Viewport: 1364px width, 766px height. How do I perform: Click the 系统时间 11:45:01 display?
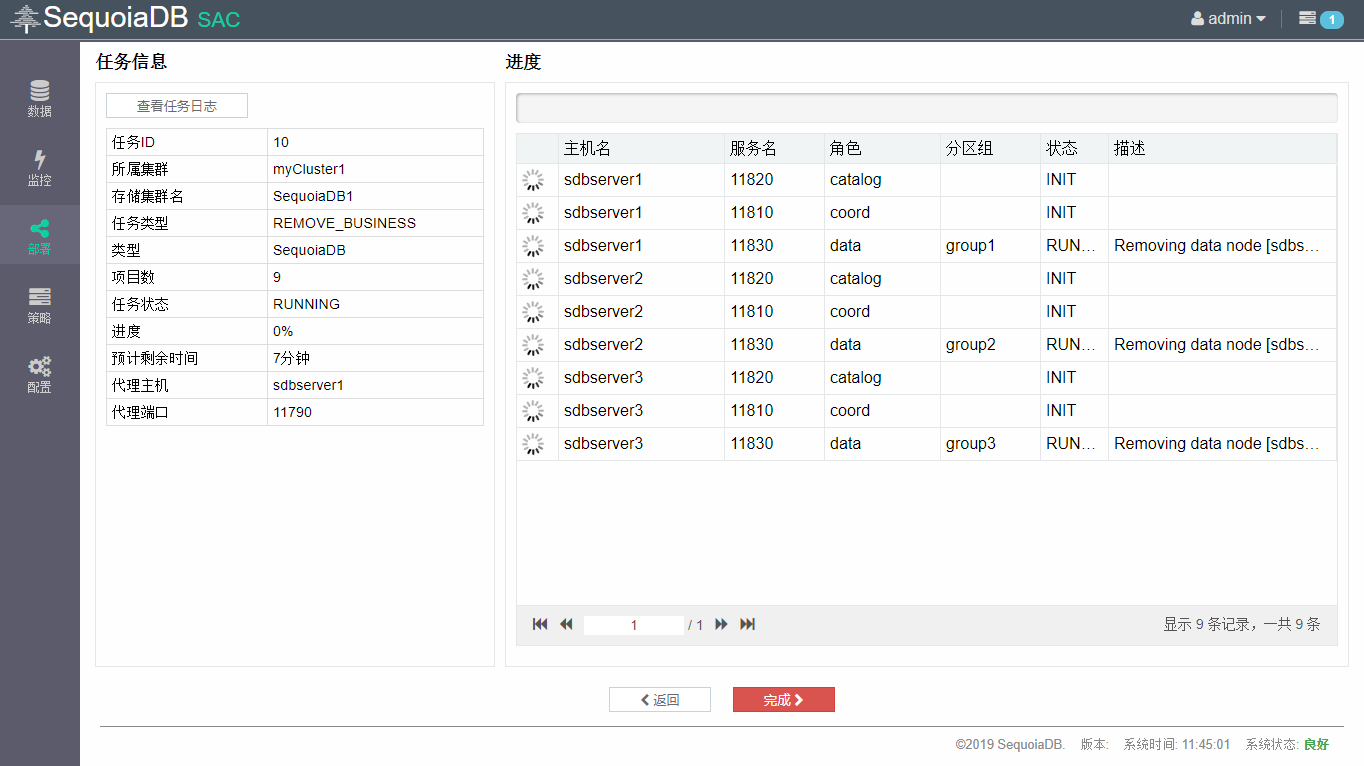[1177, 745]
